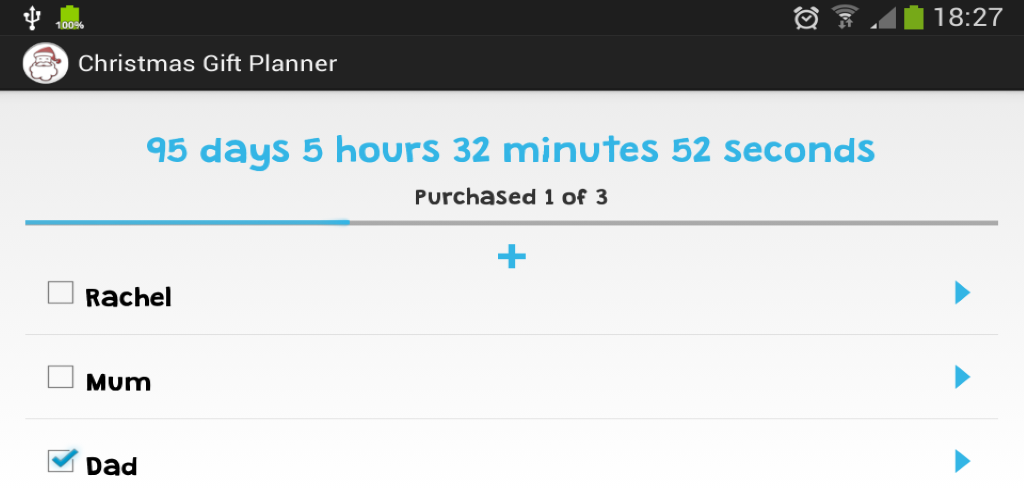Tap the Christmas Gift Planner title
Image resolution: width=1024 pixels, height=500 pixels.
coord(207,64)
